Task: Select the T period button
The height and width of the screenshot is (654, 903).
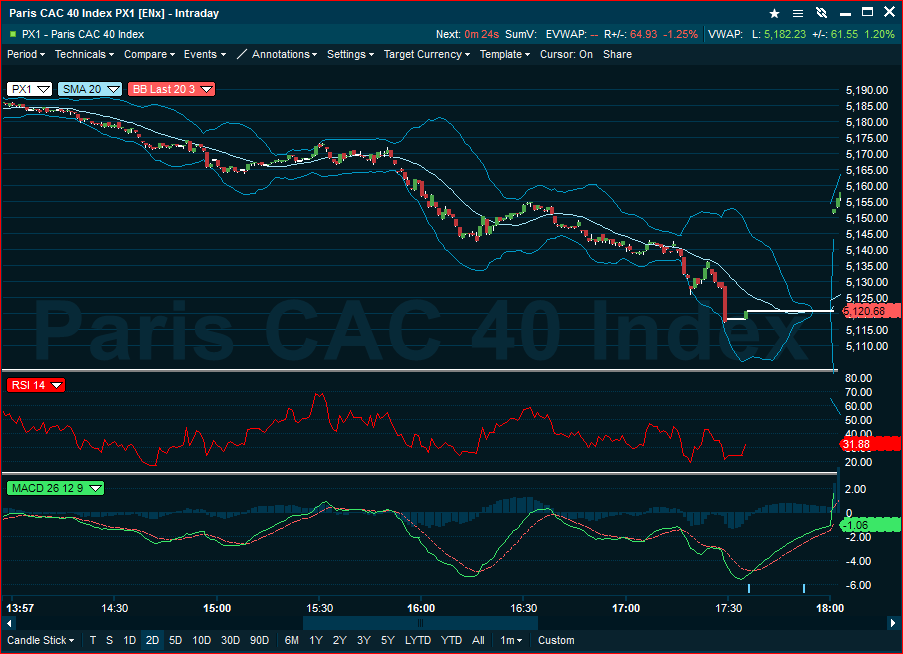Action: pos(93,640)
